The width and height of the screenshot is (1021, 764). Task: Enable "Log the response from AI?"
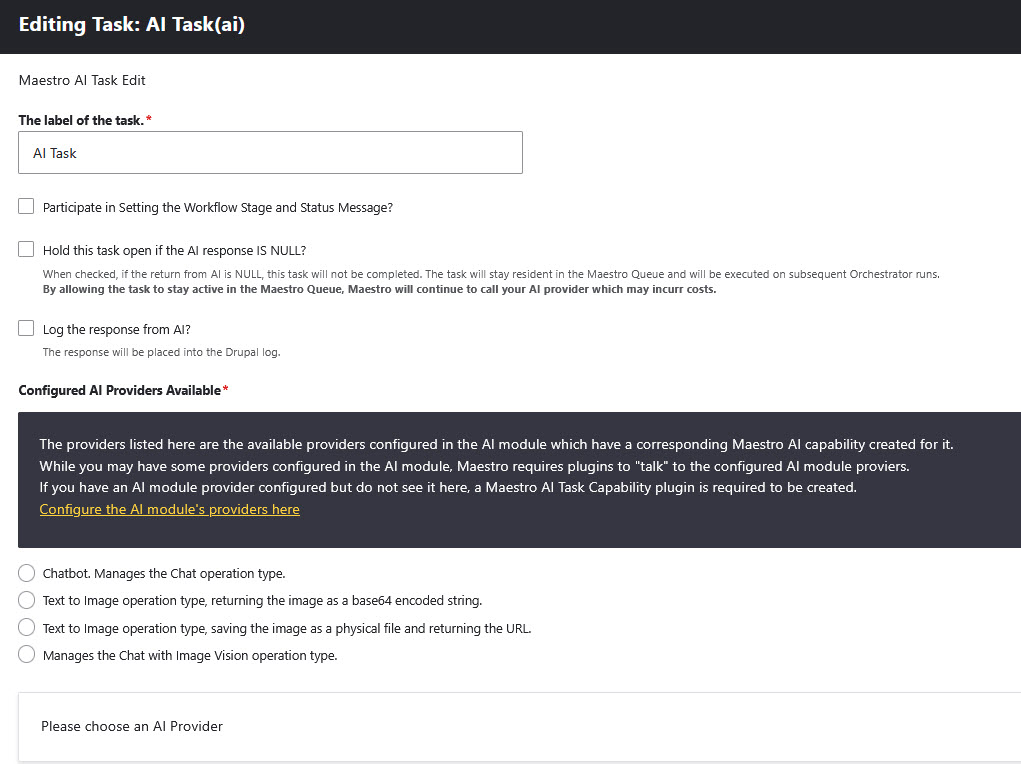26,327
